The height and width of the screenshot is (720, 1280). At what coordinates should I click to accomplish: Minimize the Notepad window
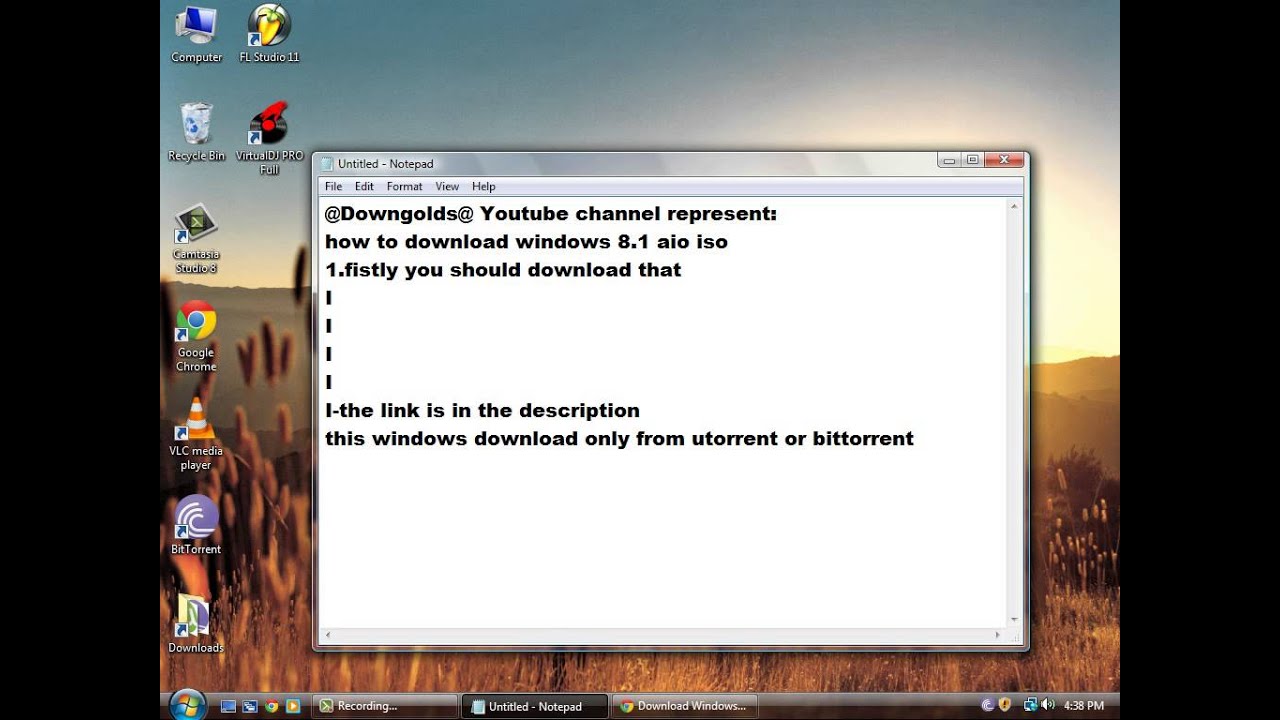[949, 160]
